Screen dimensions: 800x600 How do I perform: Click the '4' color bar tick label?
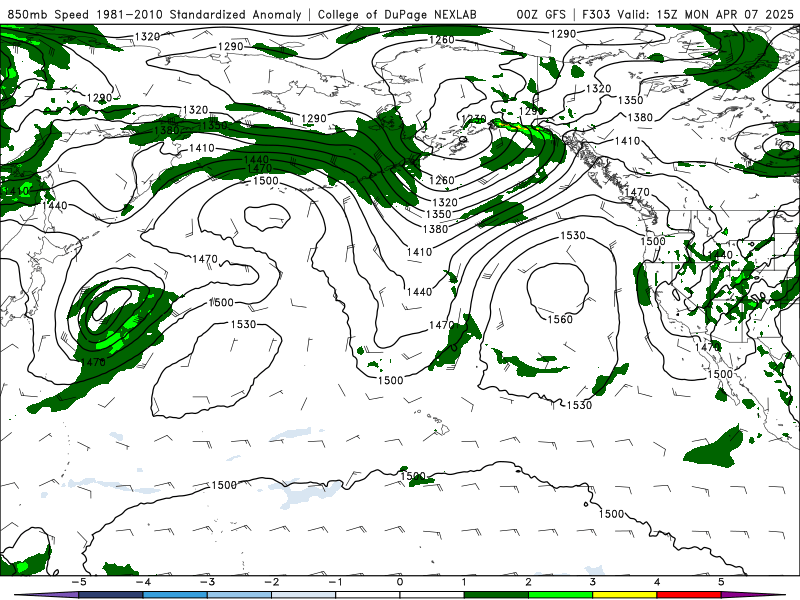pos(657,582)
